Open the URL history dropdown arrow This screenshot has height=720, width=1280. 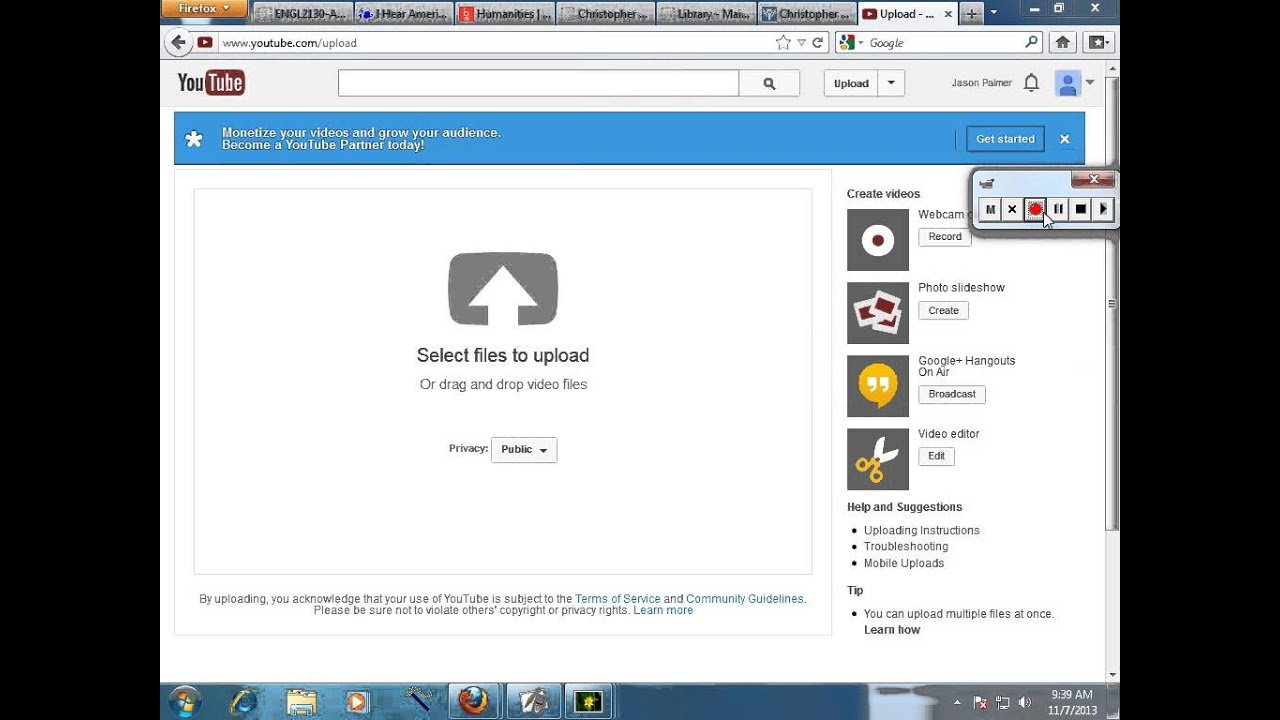(x=801, y=43)
